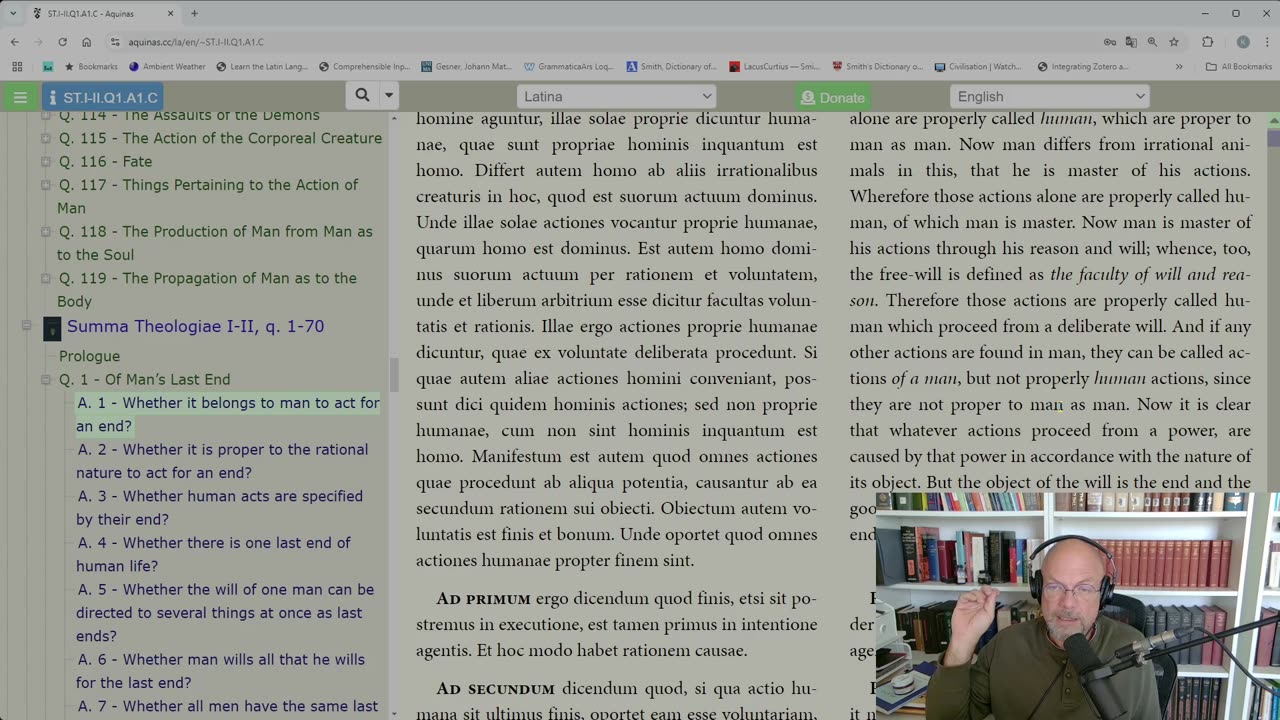Open the Latina language dropdown
Viewport: 1280px width, 720px height.
pyautogui.click(x=616, y=96)
